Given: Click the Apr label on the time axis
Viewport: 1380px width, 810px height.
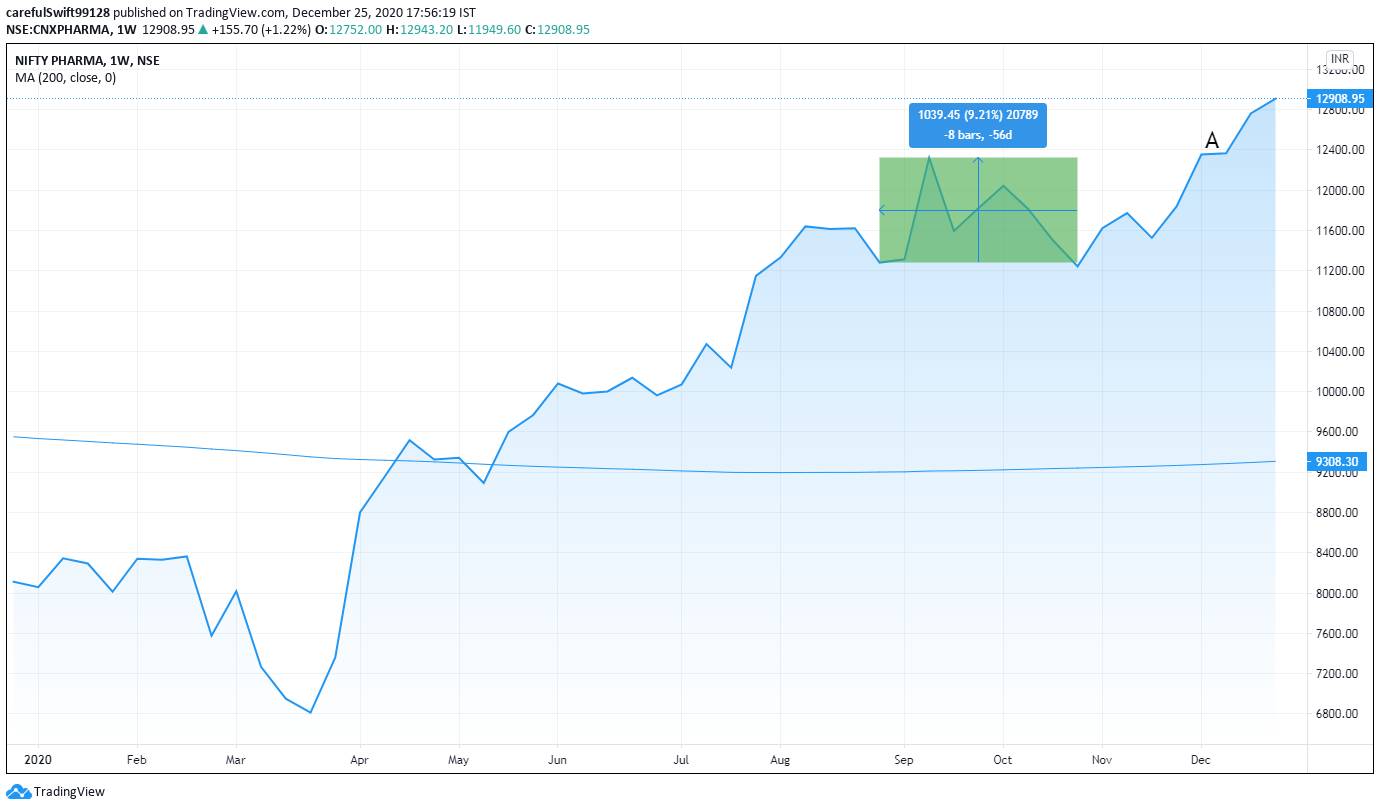Looking at the screenshot, I should [x=360, y=760].
